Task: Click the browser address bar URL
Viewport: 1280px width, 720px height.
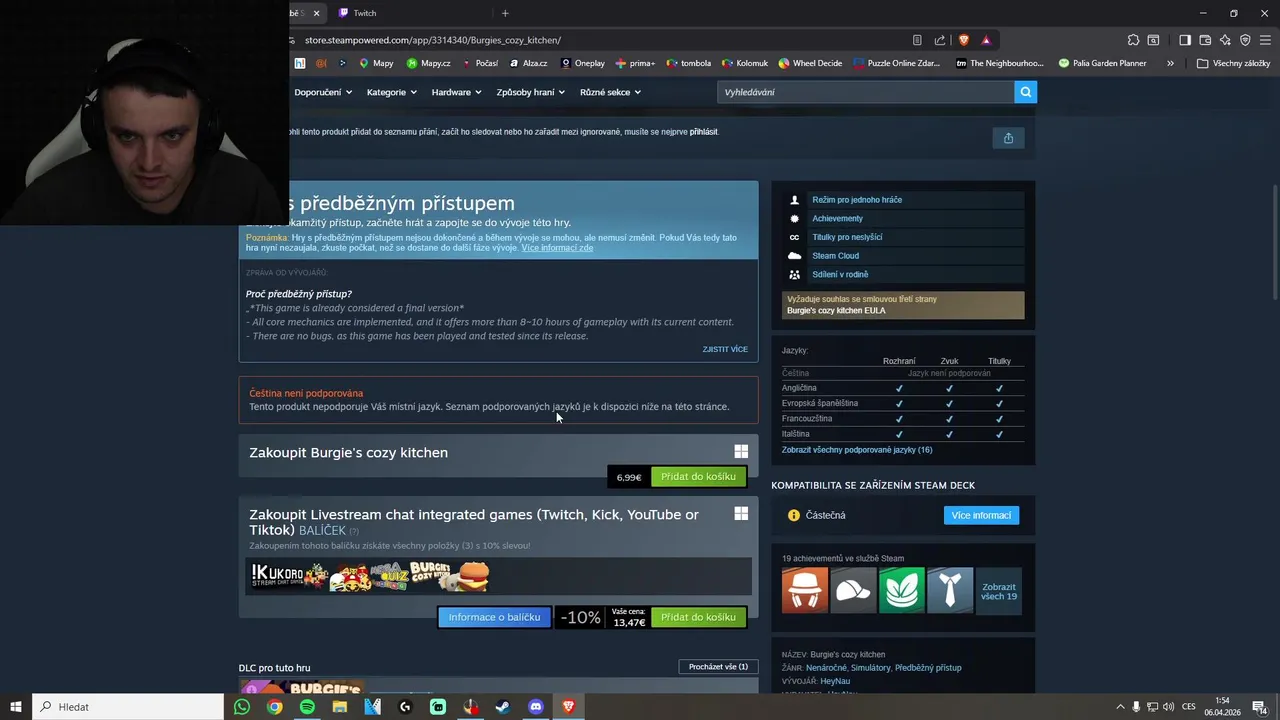Action: tap(433, 40)
